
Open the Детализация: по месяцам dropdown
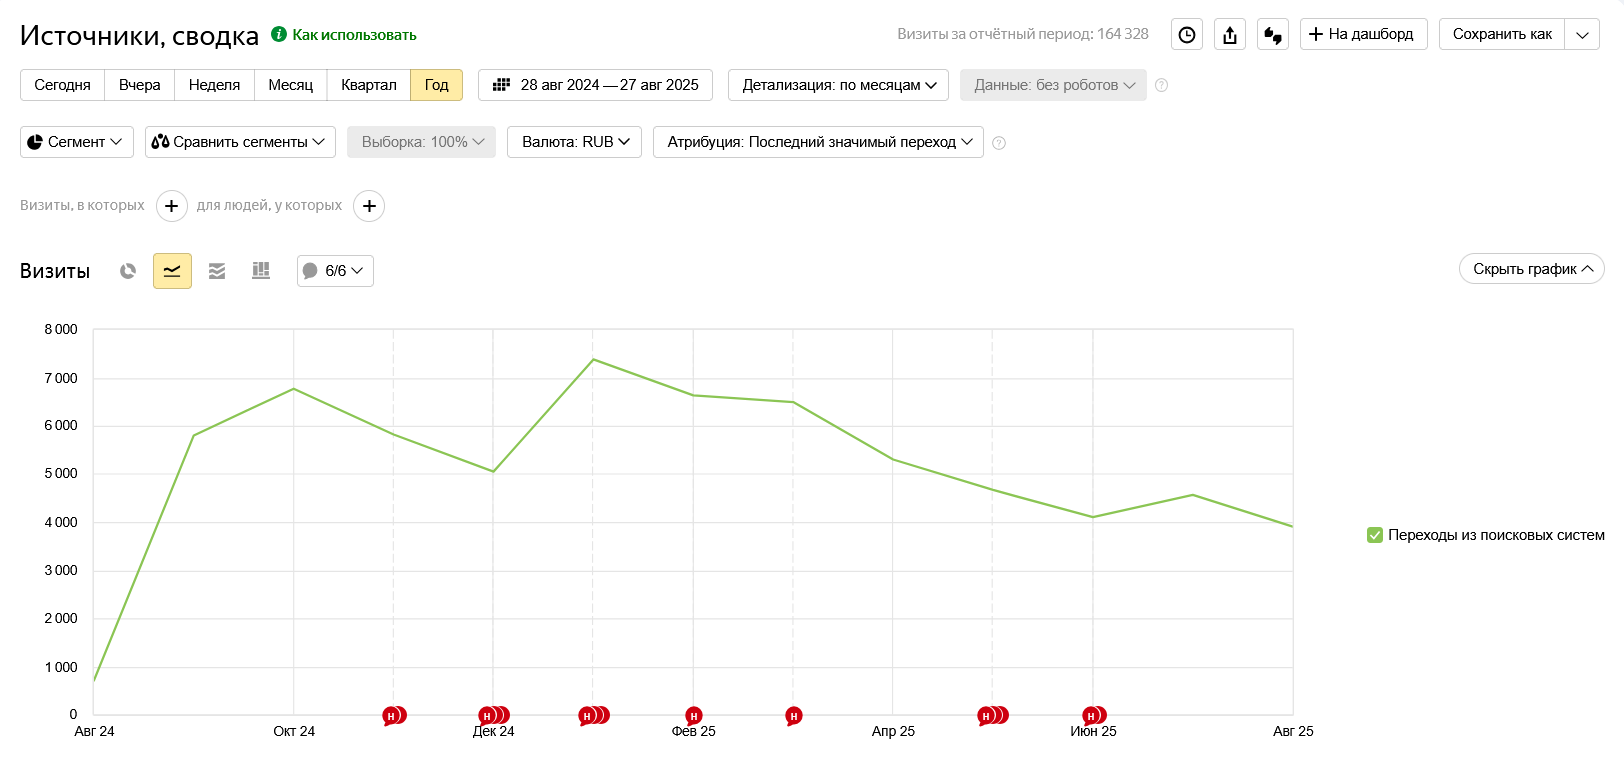pos(838,85)
